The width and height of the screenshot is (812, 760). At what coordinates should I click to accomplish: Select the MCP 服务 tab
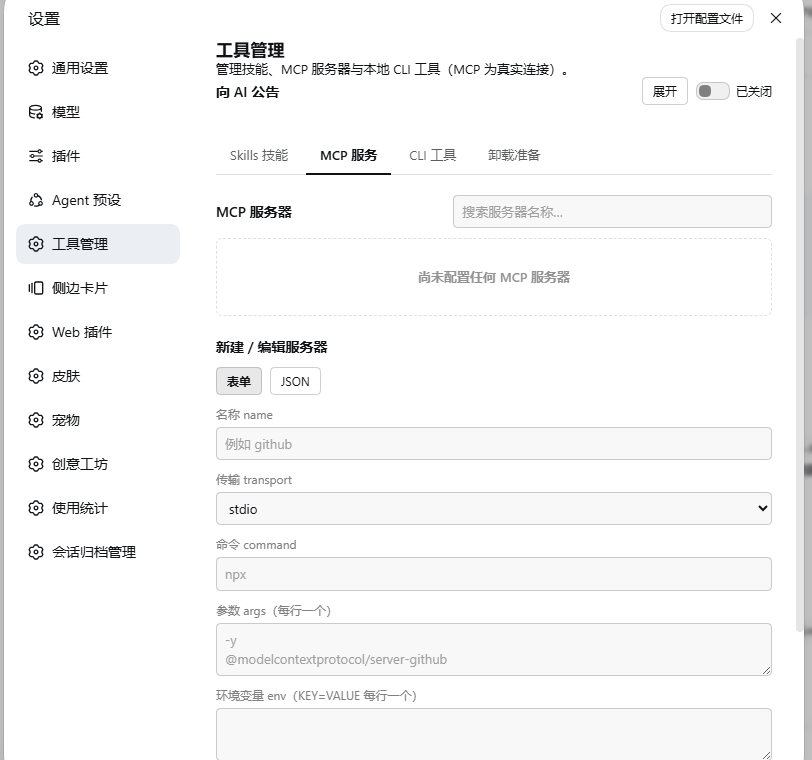point(349,155)
